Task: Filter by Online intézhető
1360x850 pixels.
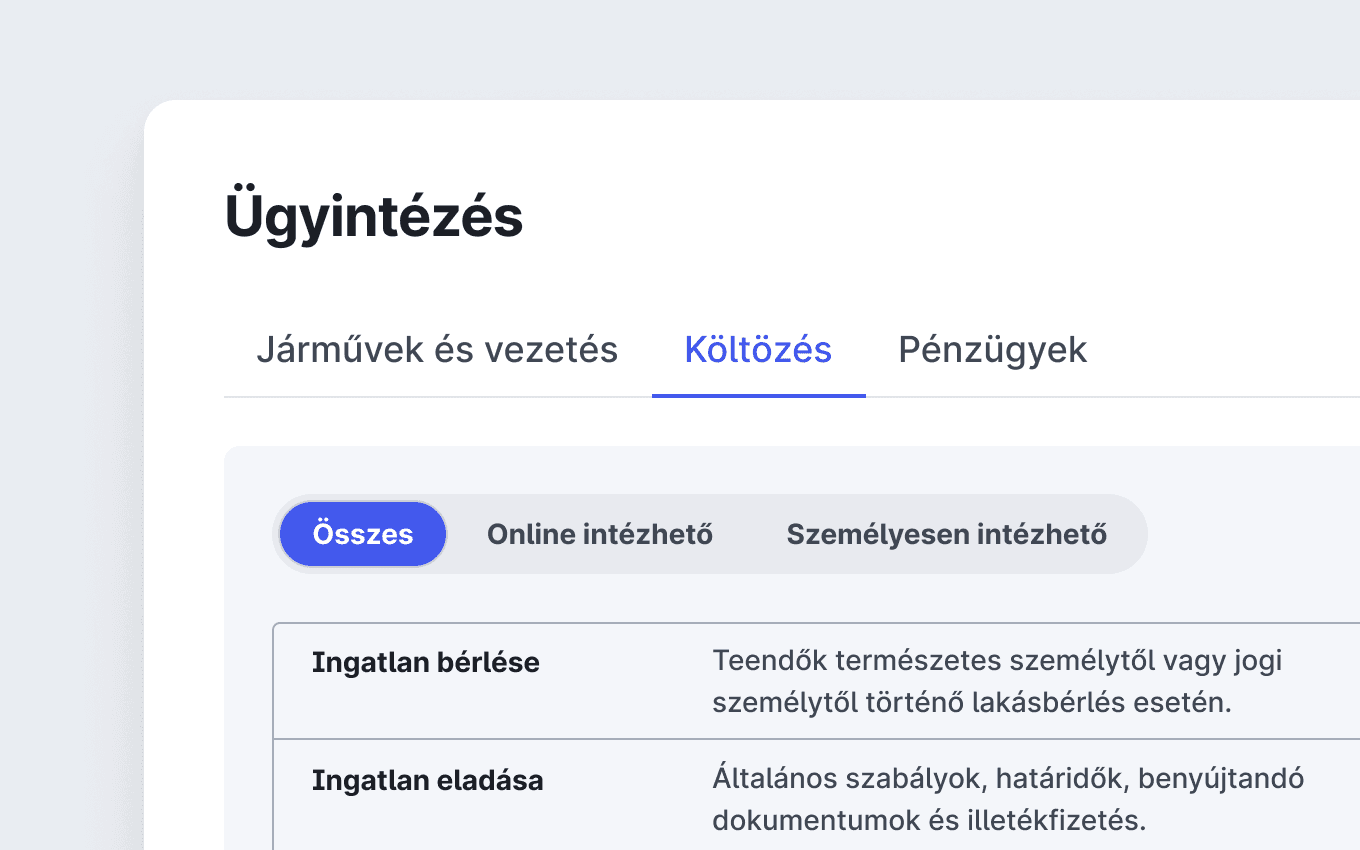Action: [x=600, y=534]
